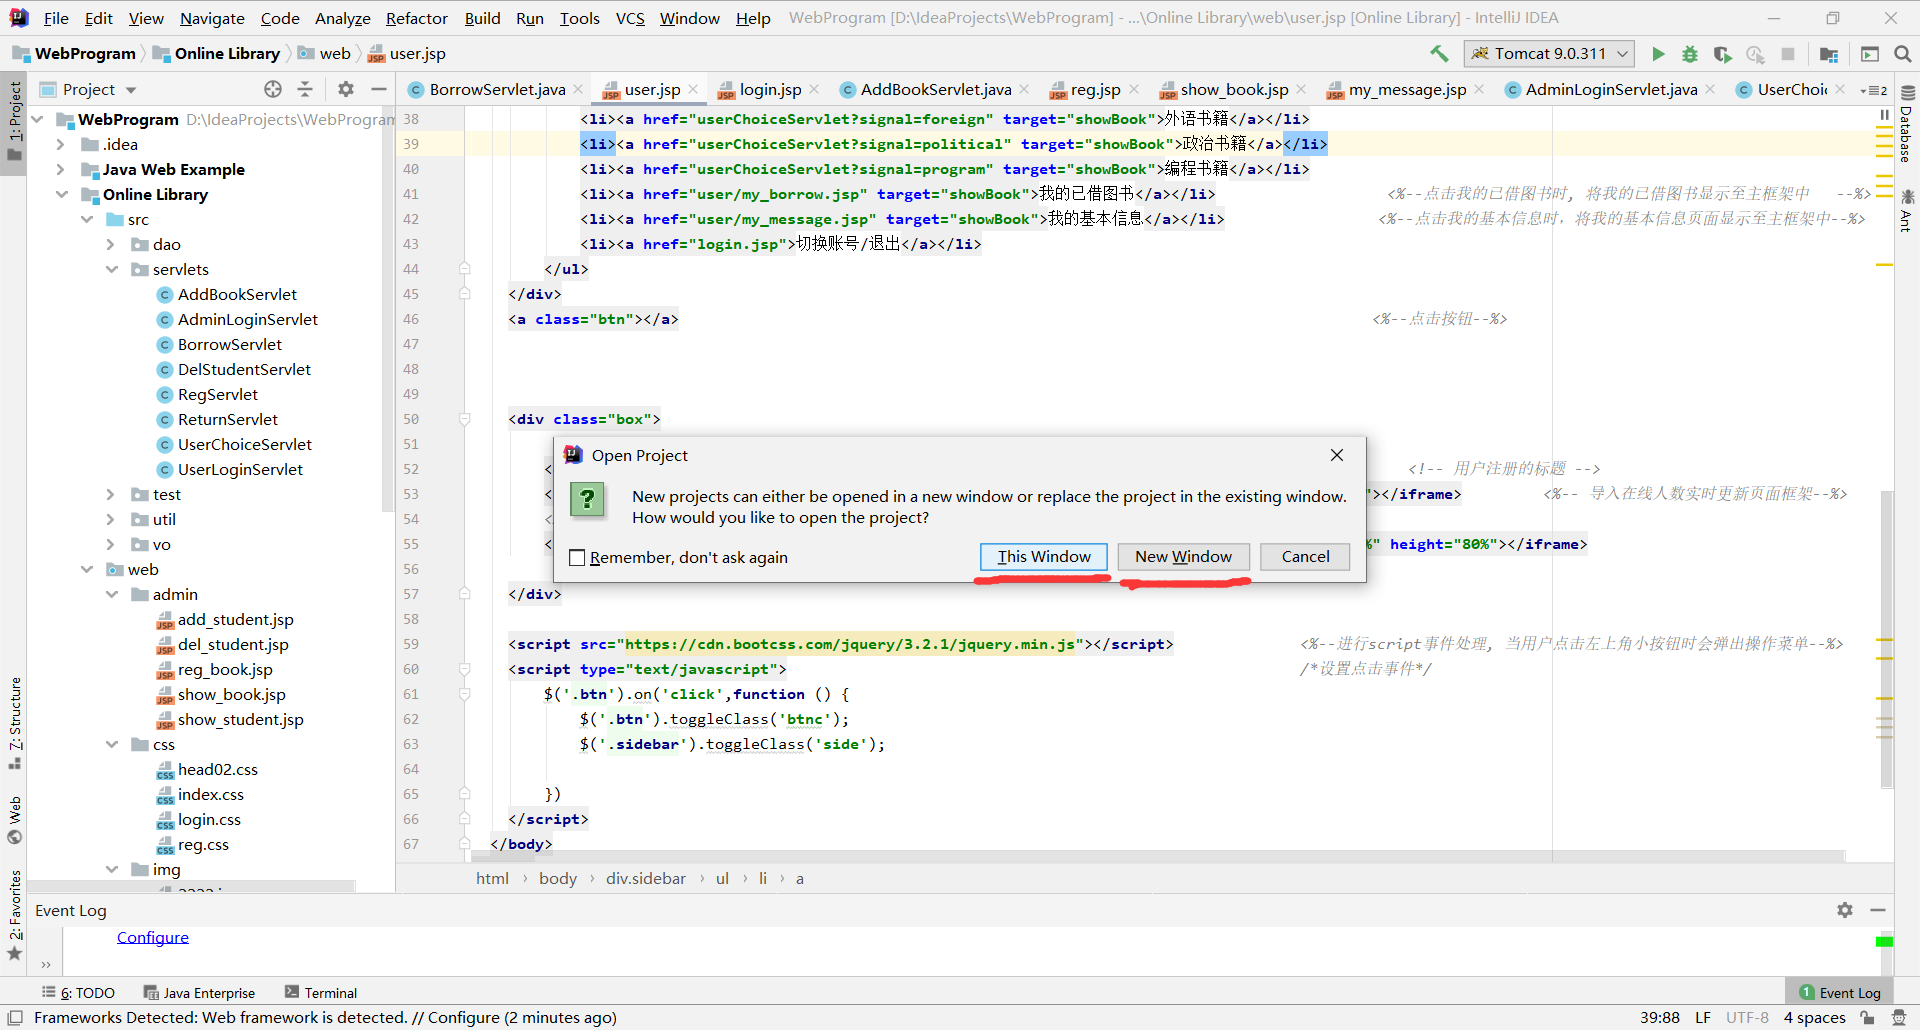Collapse the servlets package

[111, 269]
